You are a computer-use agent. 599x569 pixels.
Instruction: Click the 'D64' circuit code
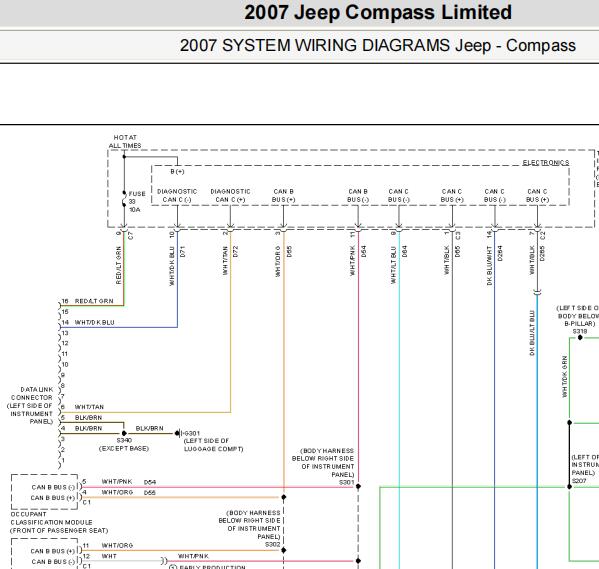[x=405, y=251]
